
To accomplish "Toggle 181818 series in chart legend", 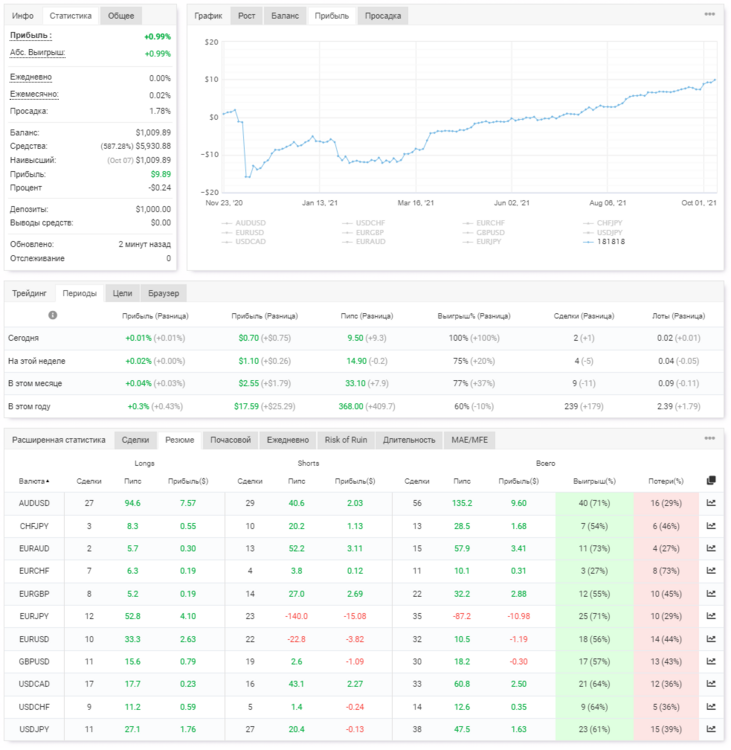I will (x=604, y=242).
